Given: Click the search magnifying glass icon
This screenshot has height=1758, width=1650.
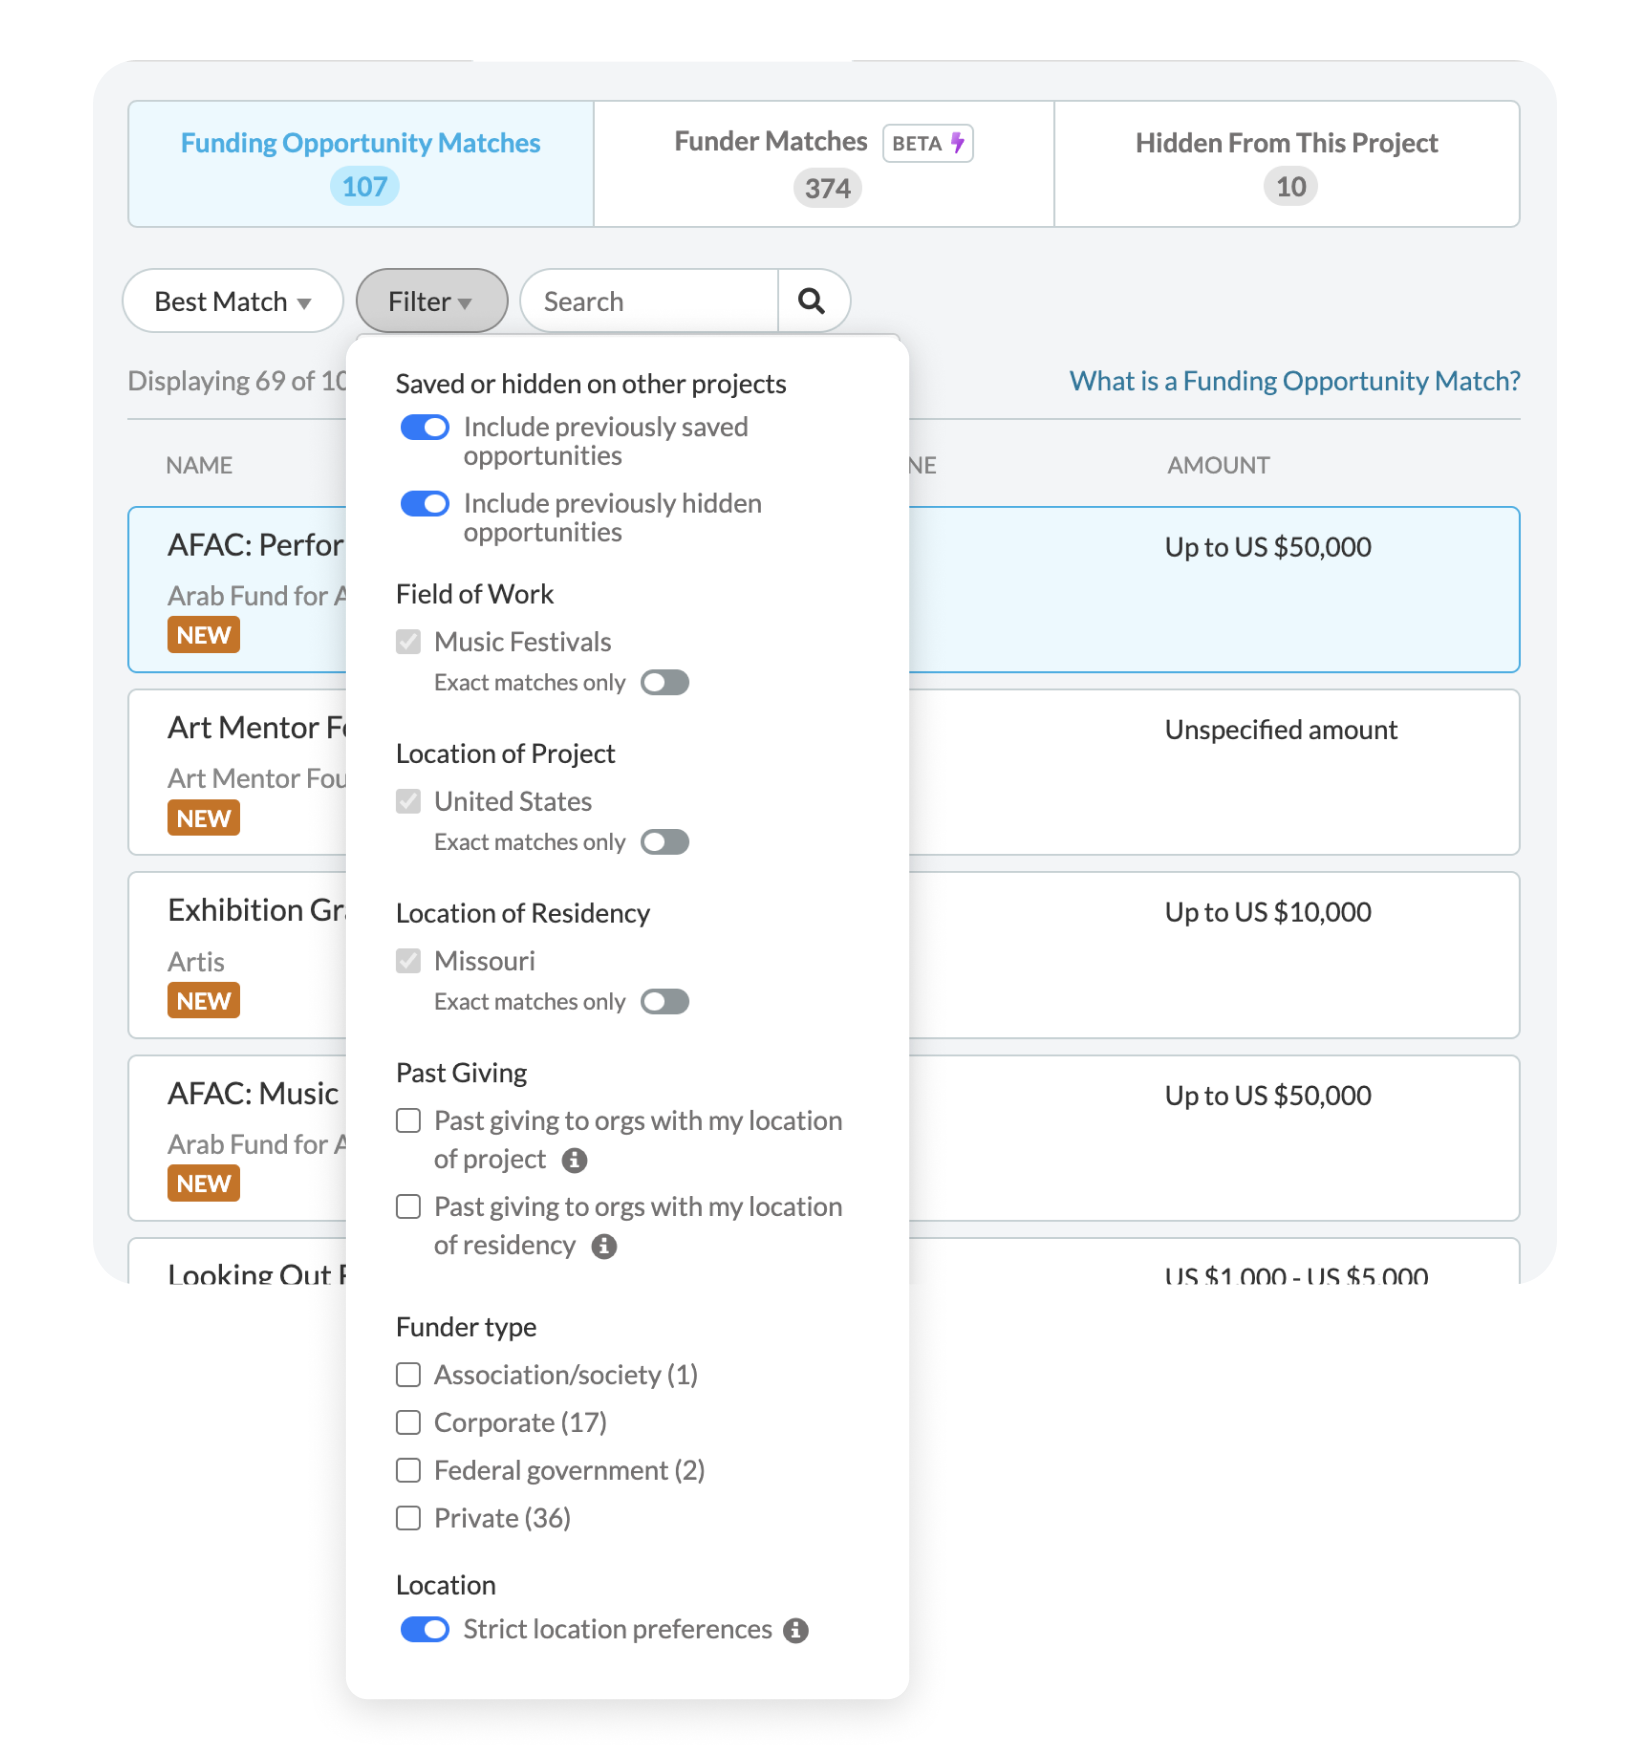Looking at the screenshot, I should click(x=812, y=300).
